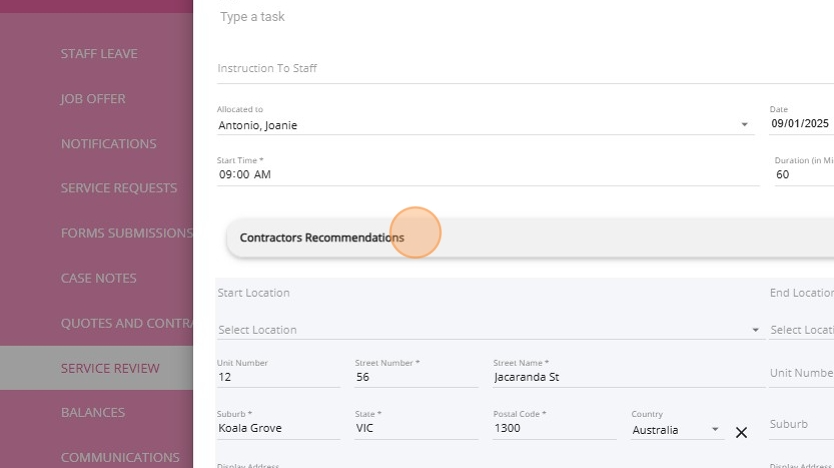
Task: Open the Start Location select dropdown
Action: [755, 330]
